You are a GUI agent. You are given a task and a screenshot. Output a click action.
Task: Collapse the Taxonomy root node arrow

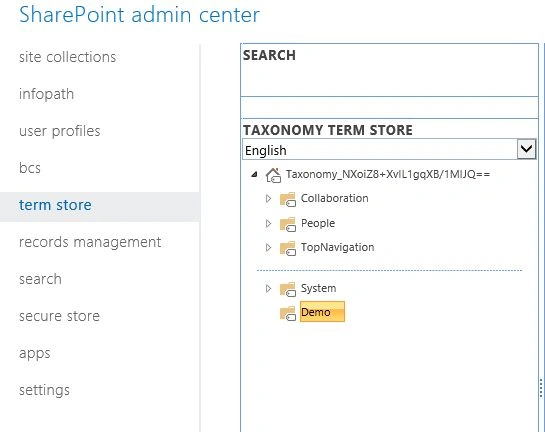(254, 174)
